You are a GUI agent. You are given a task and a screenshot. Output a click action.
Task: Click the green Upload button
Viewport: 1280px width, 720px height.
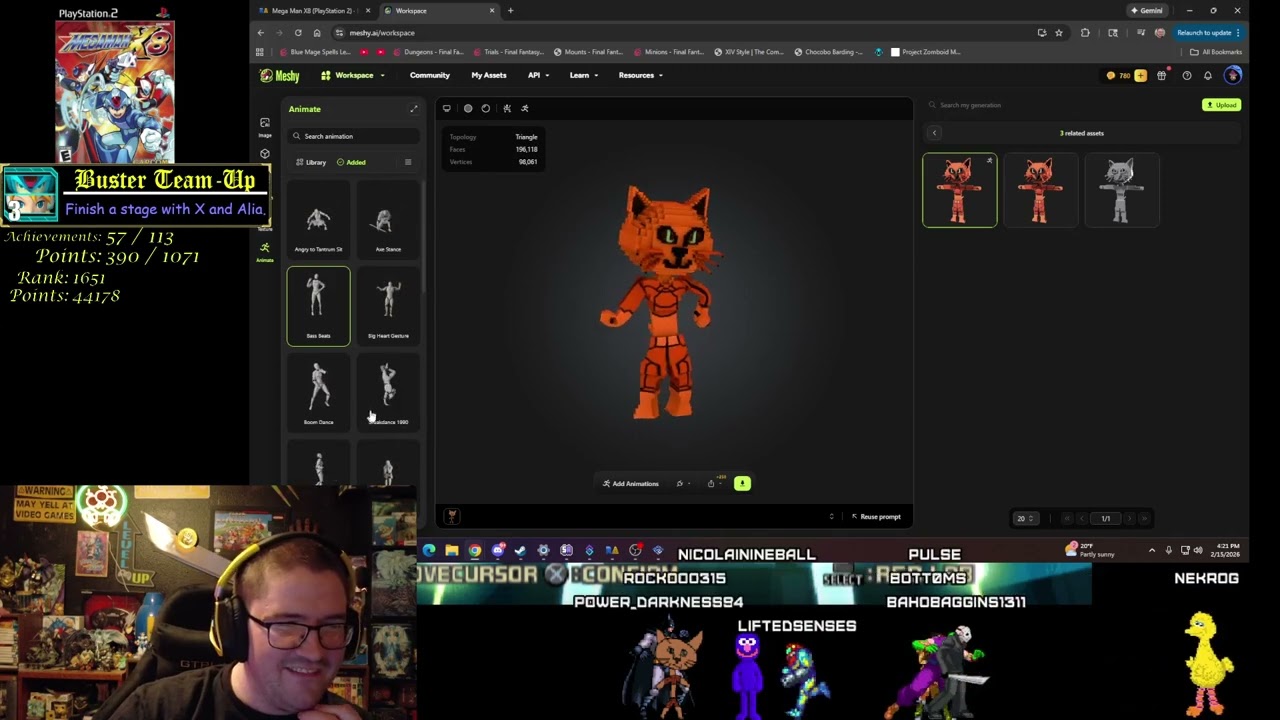pyautogui.click(x=1221, y=105)
